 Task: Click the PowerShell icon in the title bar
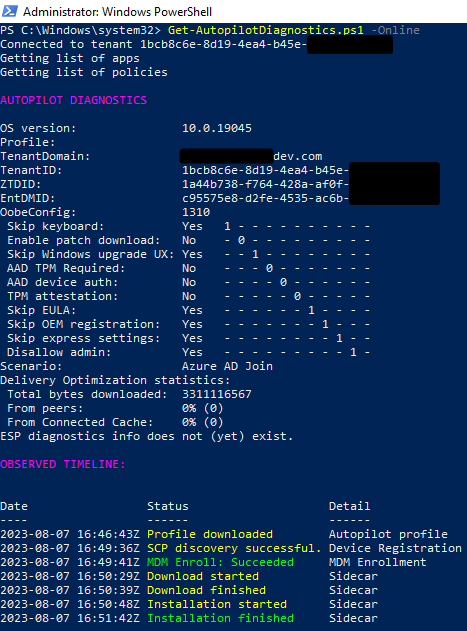click(x=10, y=11)
